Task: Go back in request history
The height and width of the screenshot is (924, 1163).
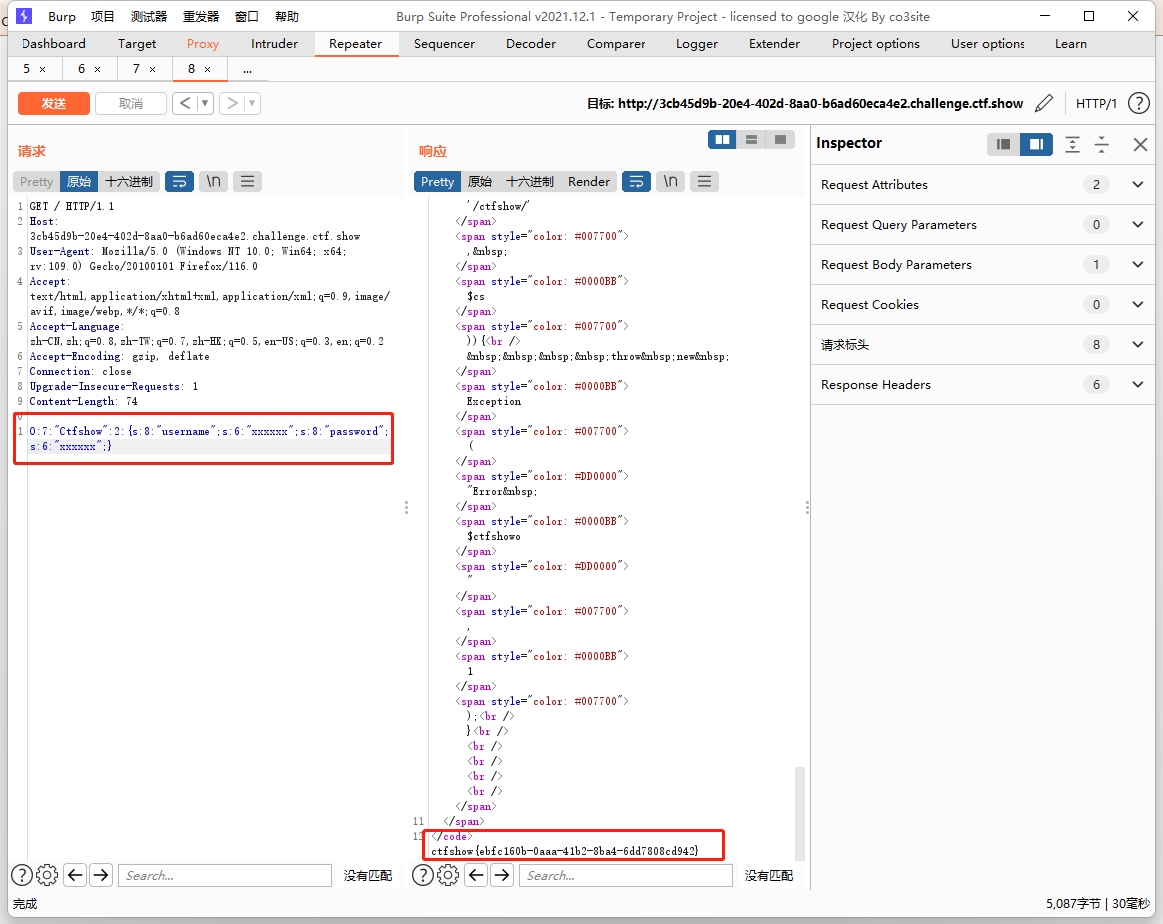Action: click(x=185, y=103)
